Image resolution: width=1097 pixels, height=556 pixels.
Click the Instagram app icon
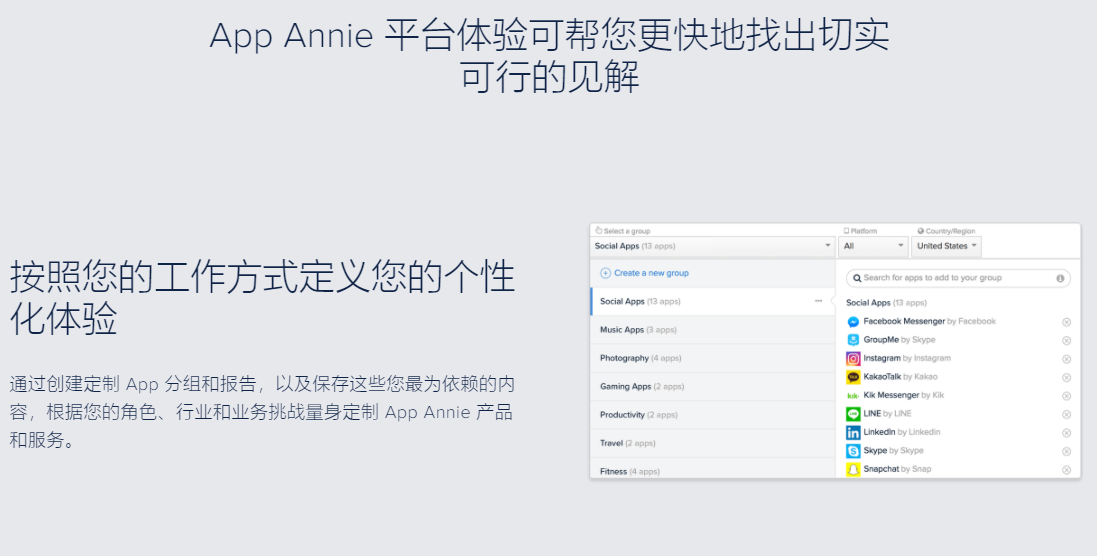853,359
